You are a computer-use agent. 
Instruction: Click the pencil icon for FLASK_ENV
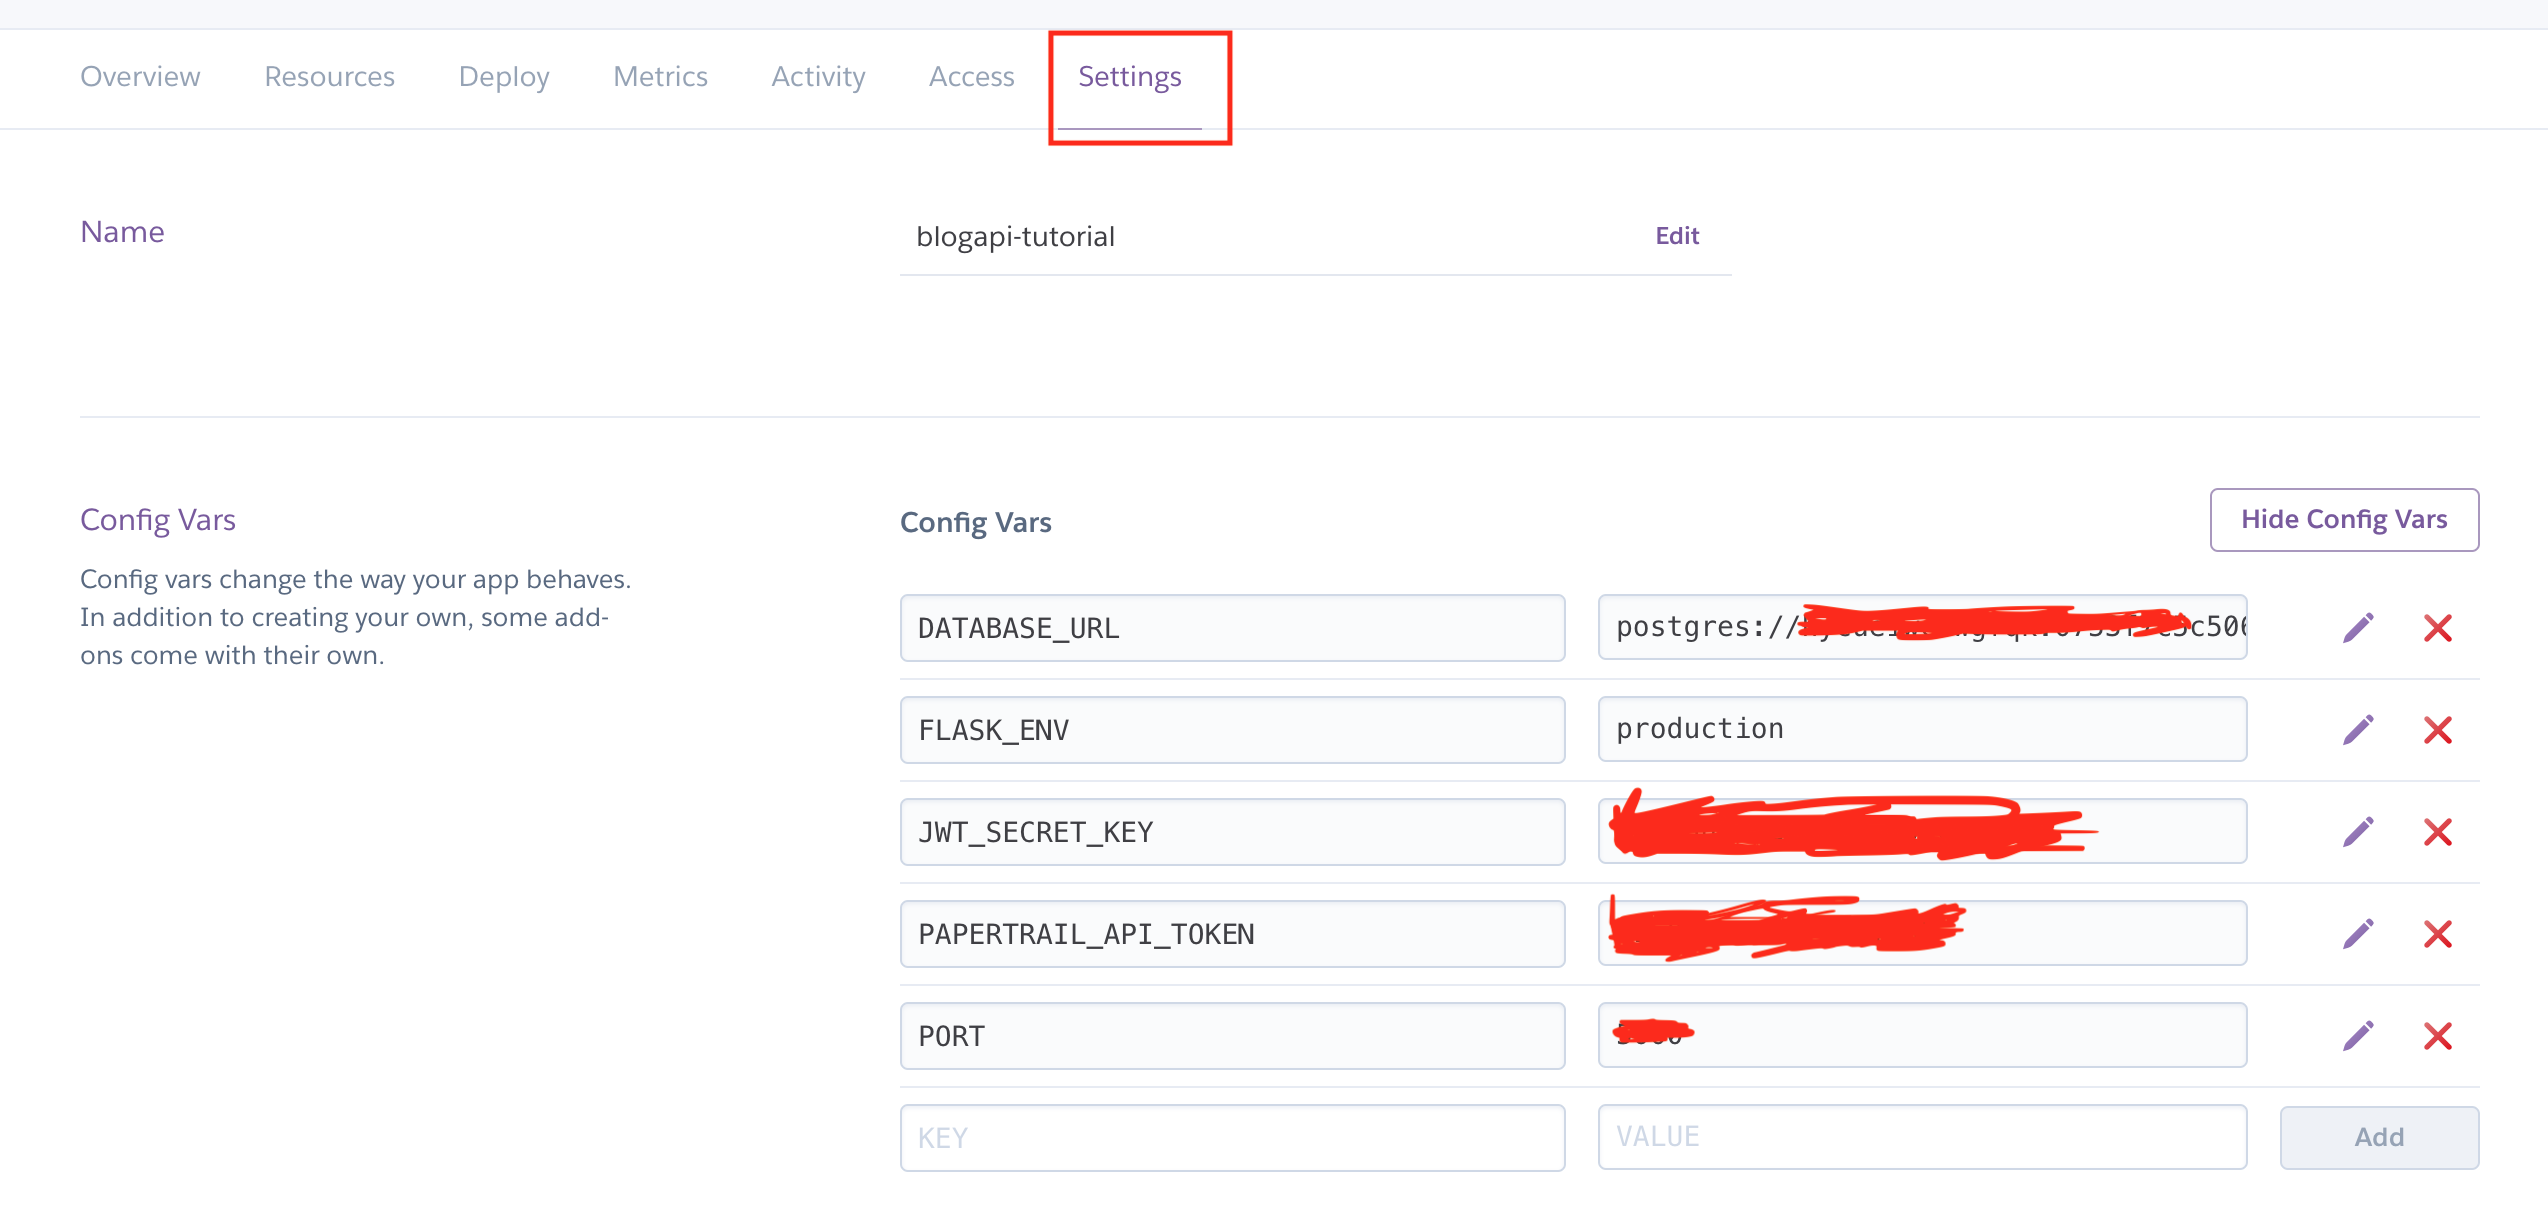[x=2358, y=730]
